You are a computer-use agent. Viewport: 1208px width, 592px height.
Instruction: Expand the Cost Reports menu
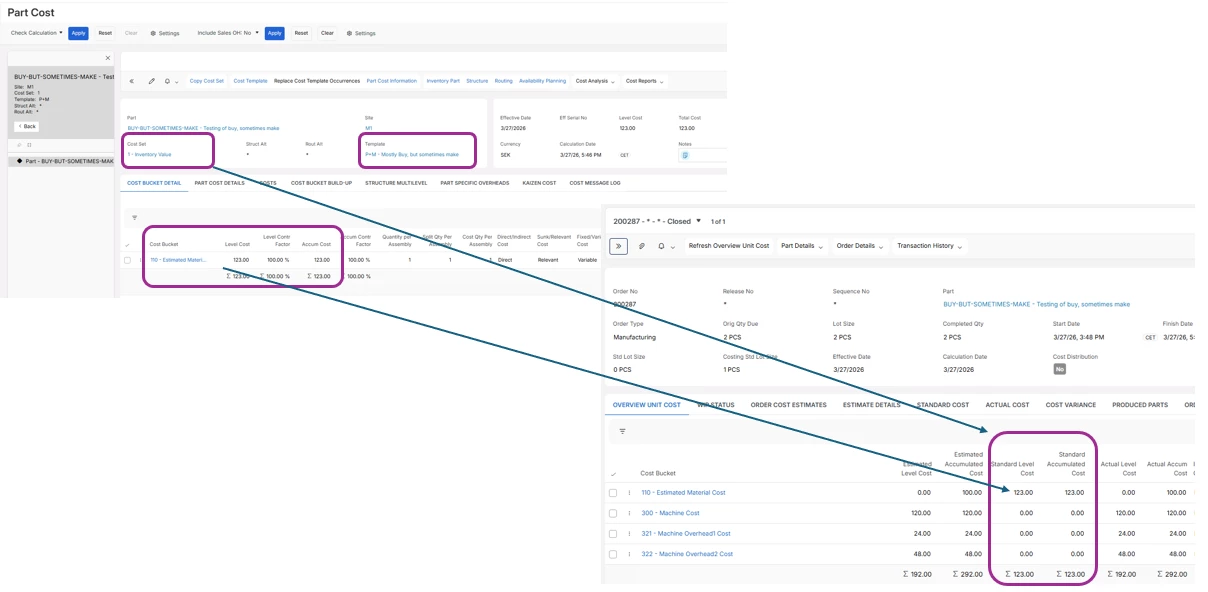point(644,81)
